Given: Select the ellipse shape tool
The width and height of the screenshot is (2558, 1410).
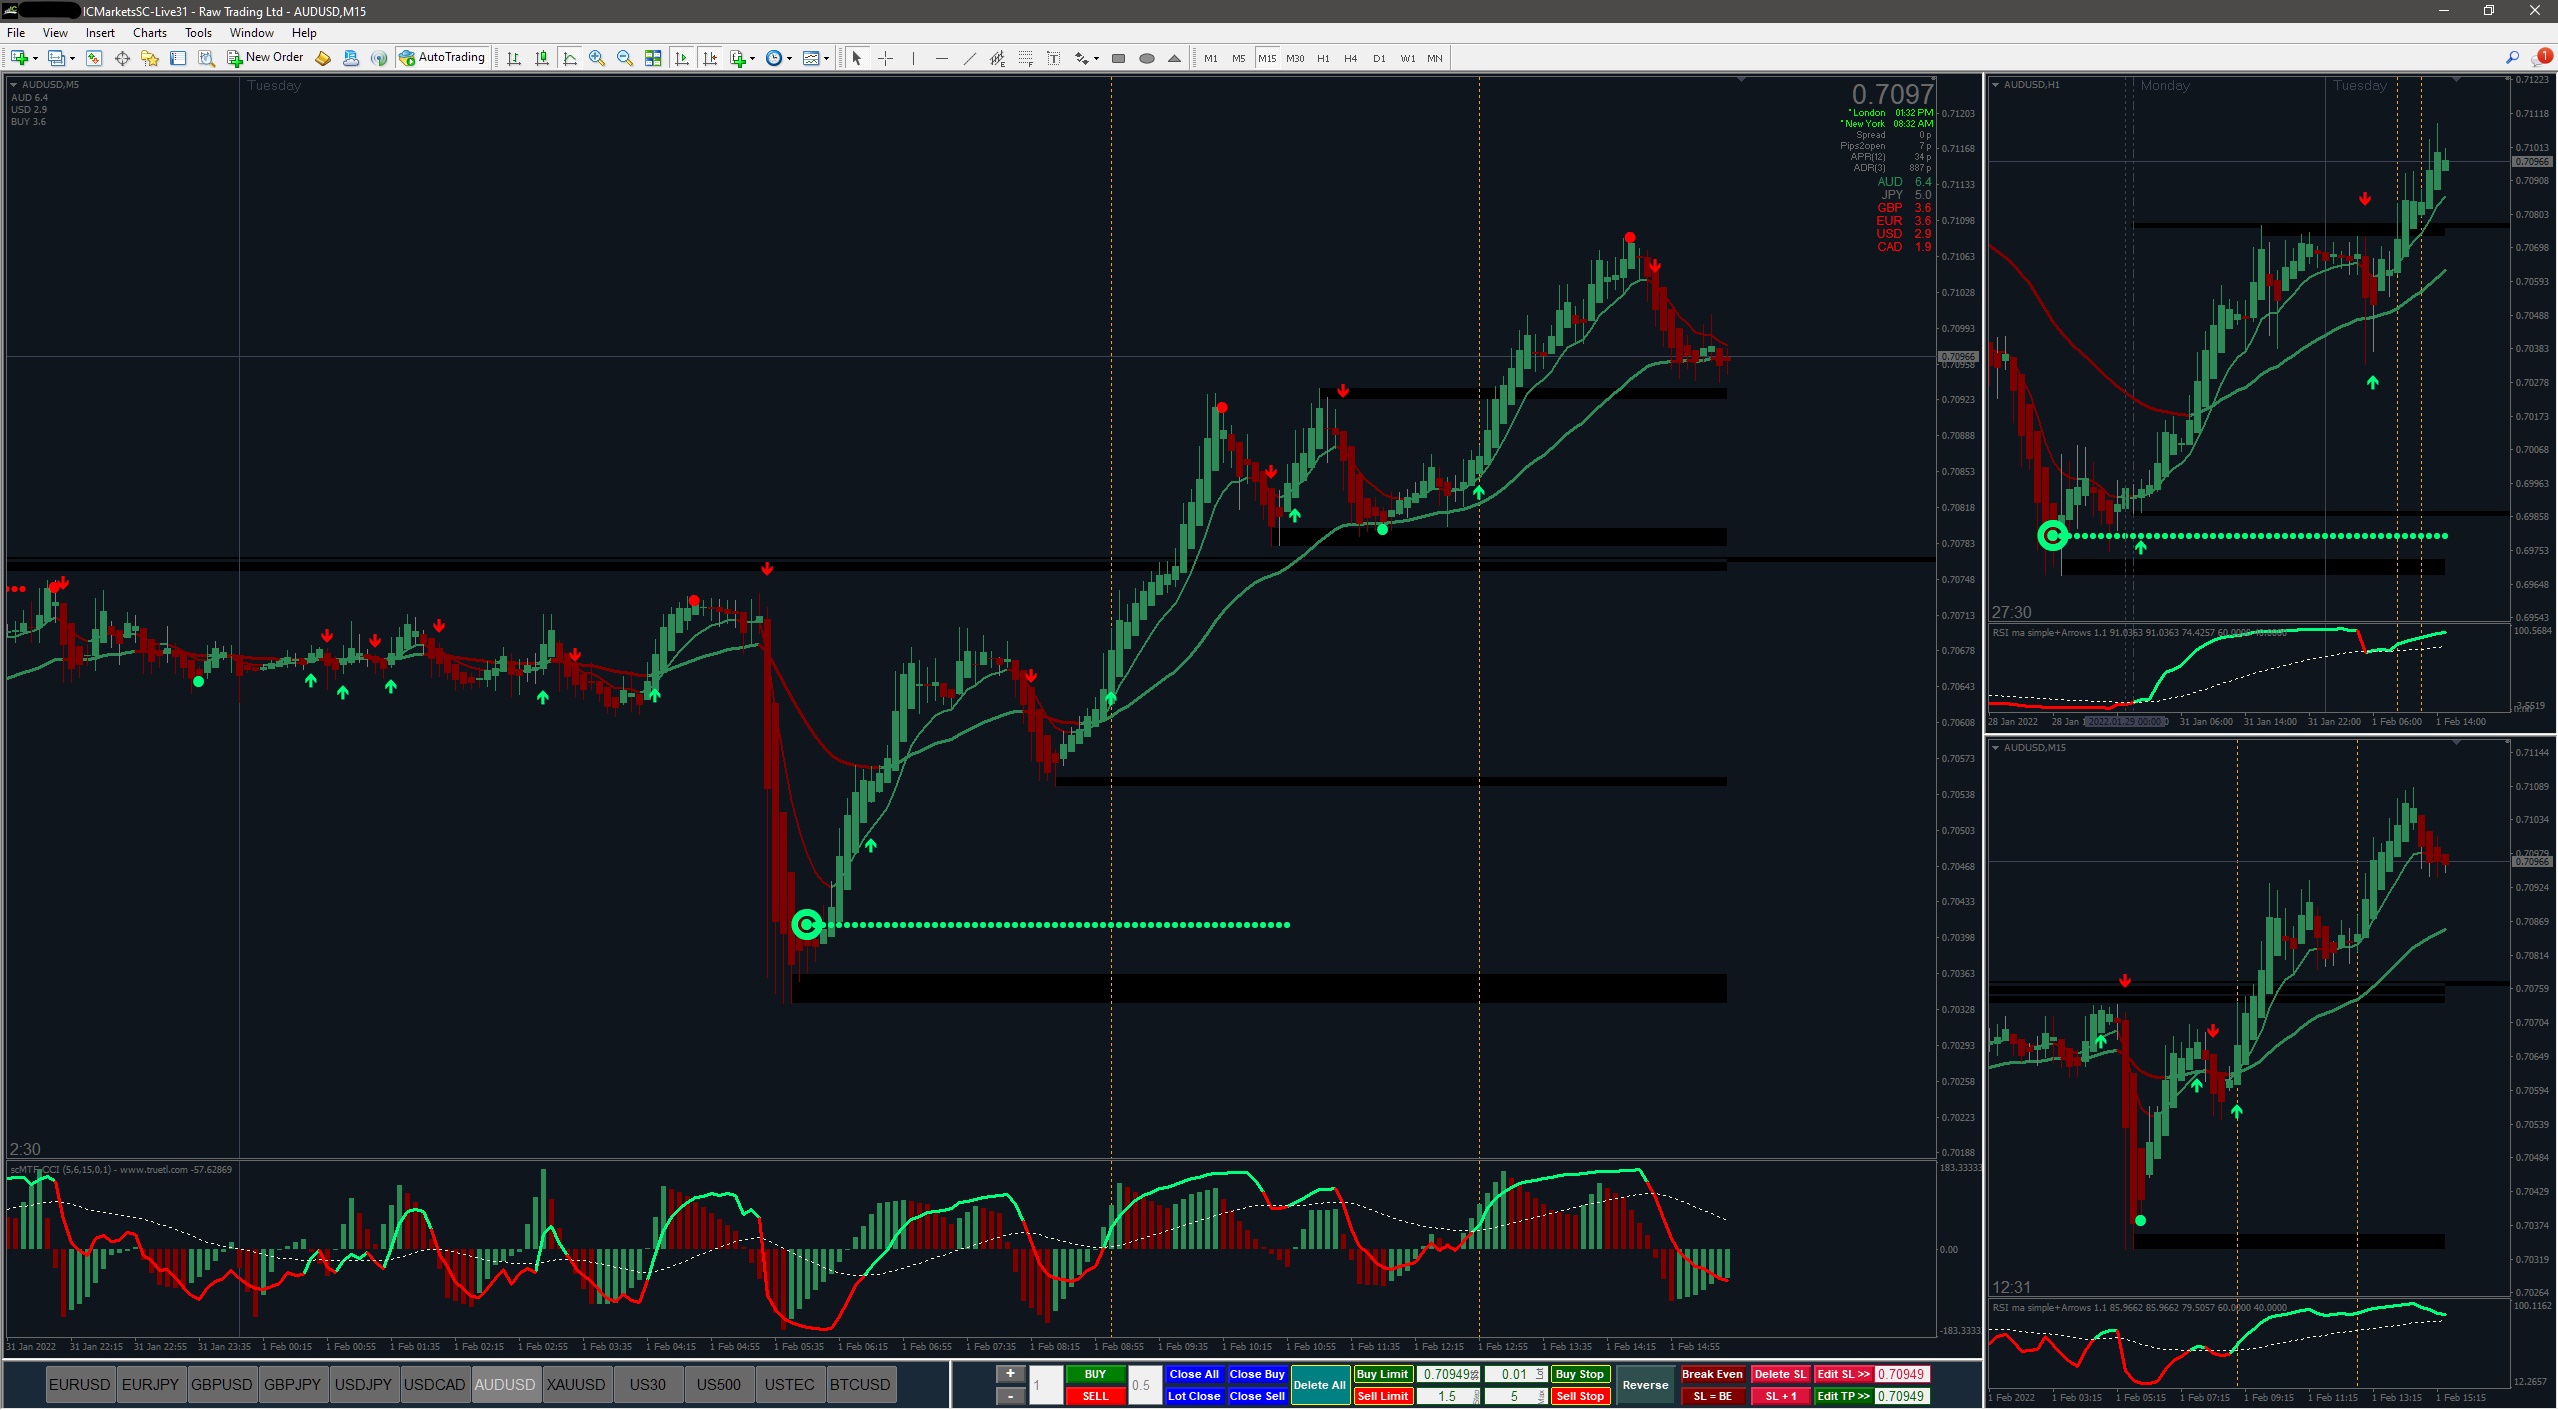Looking at the screenshot, I should [1147, 58].
